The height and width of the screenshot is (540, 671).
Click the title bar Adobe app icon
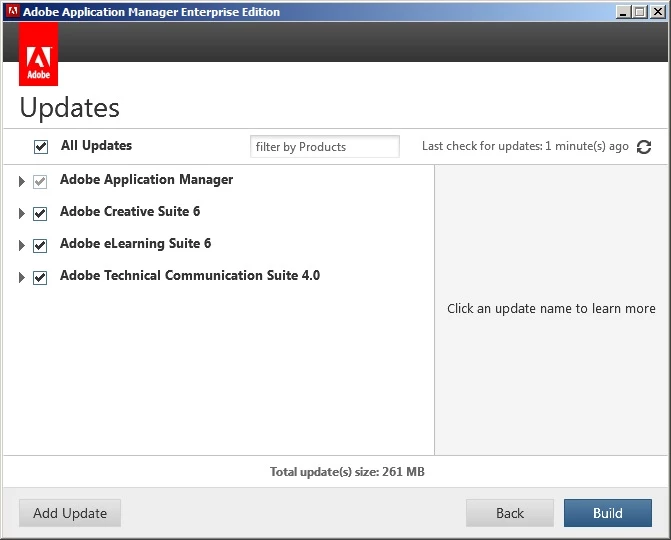(13, 11)
